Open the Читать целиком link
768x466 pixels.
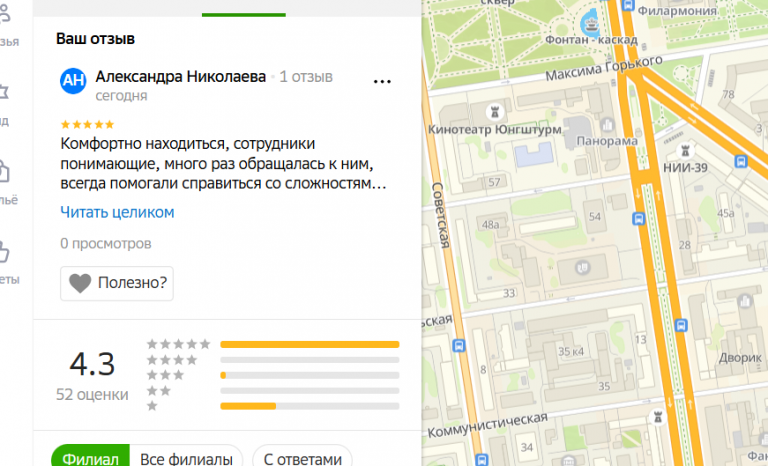point(117,212)
